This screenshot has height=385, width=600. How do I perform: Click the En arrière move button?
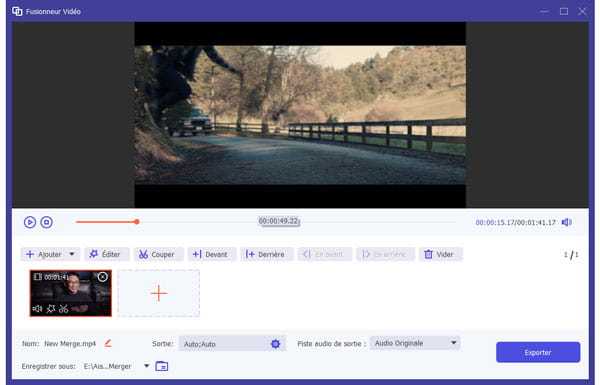(385, 254)
